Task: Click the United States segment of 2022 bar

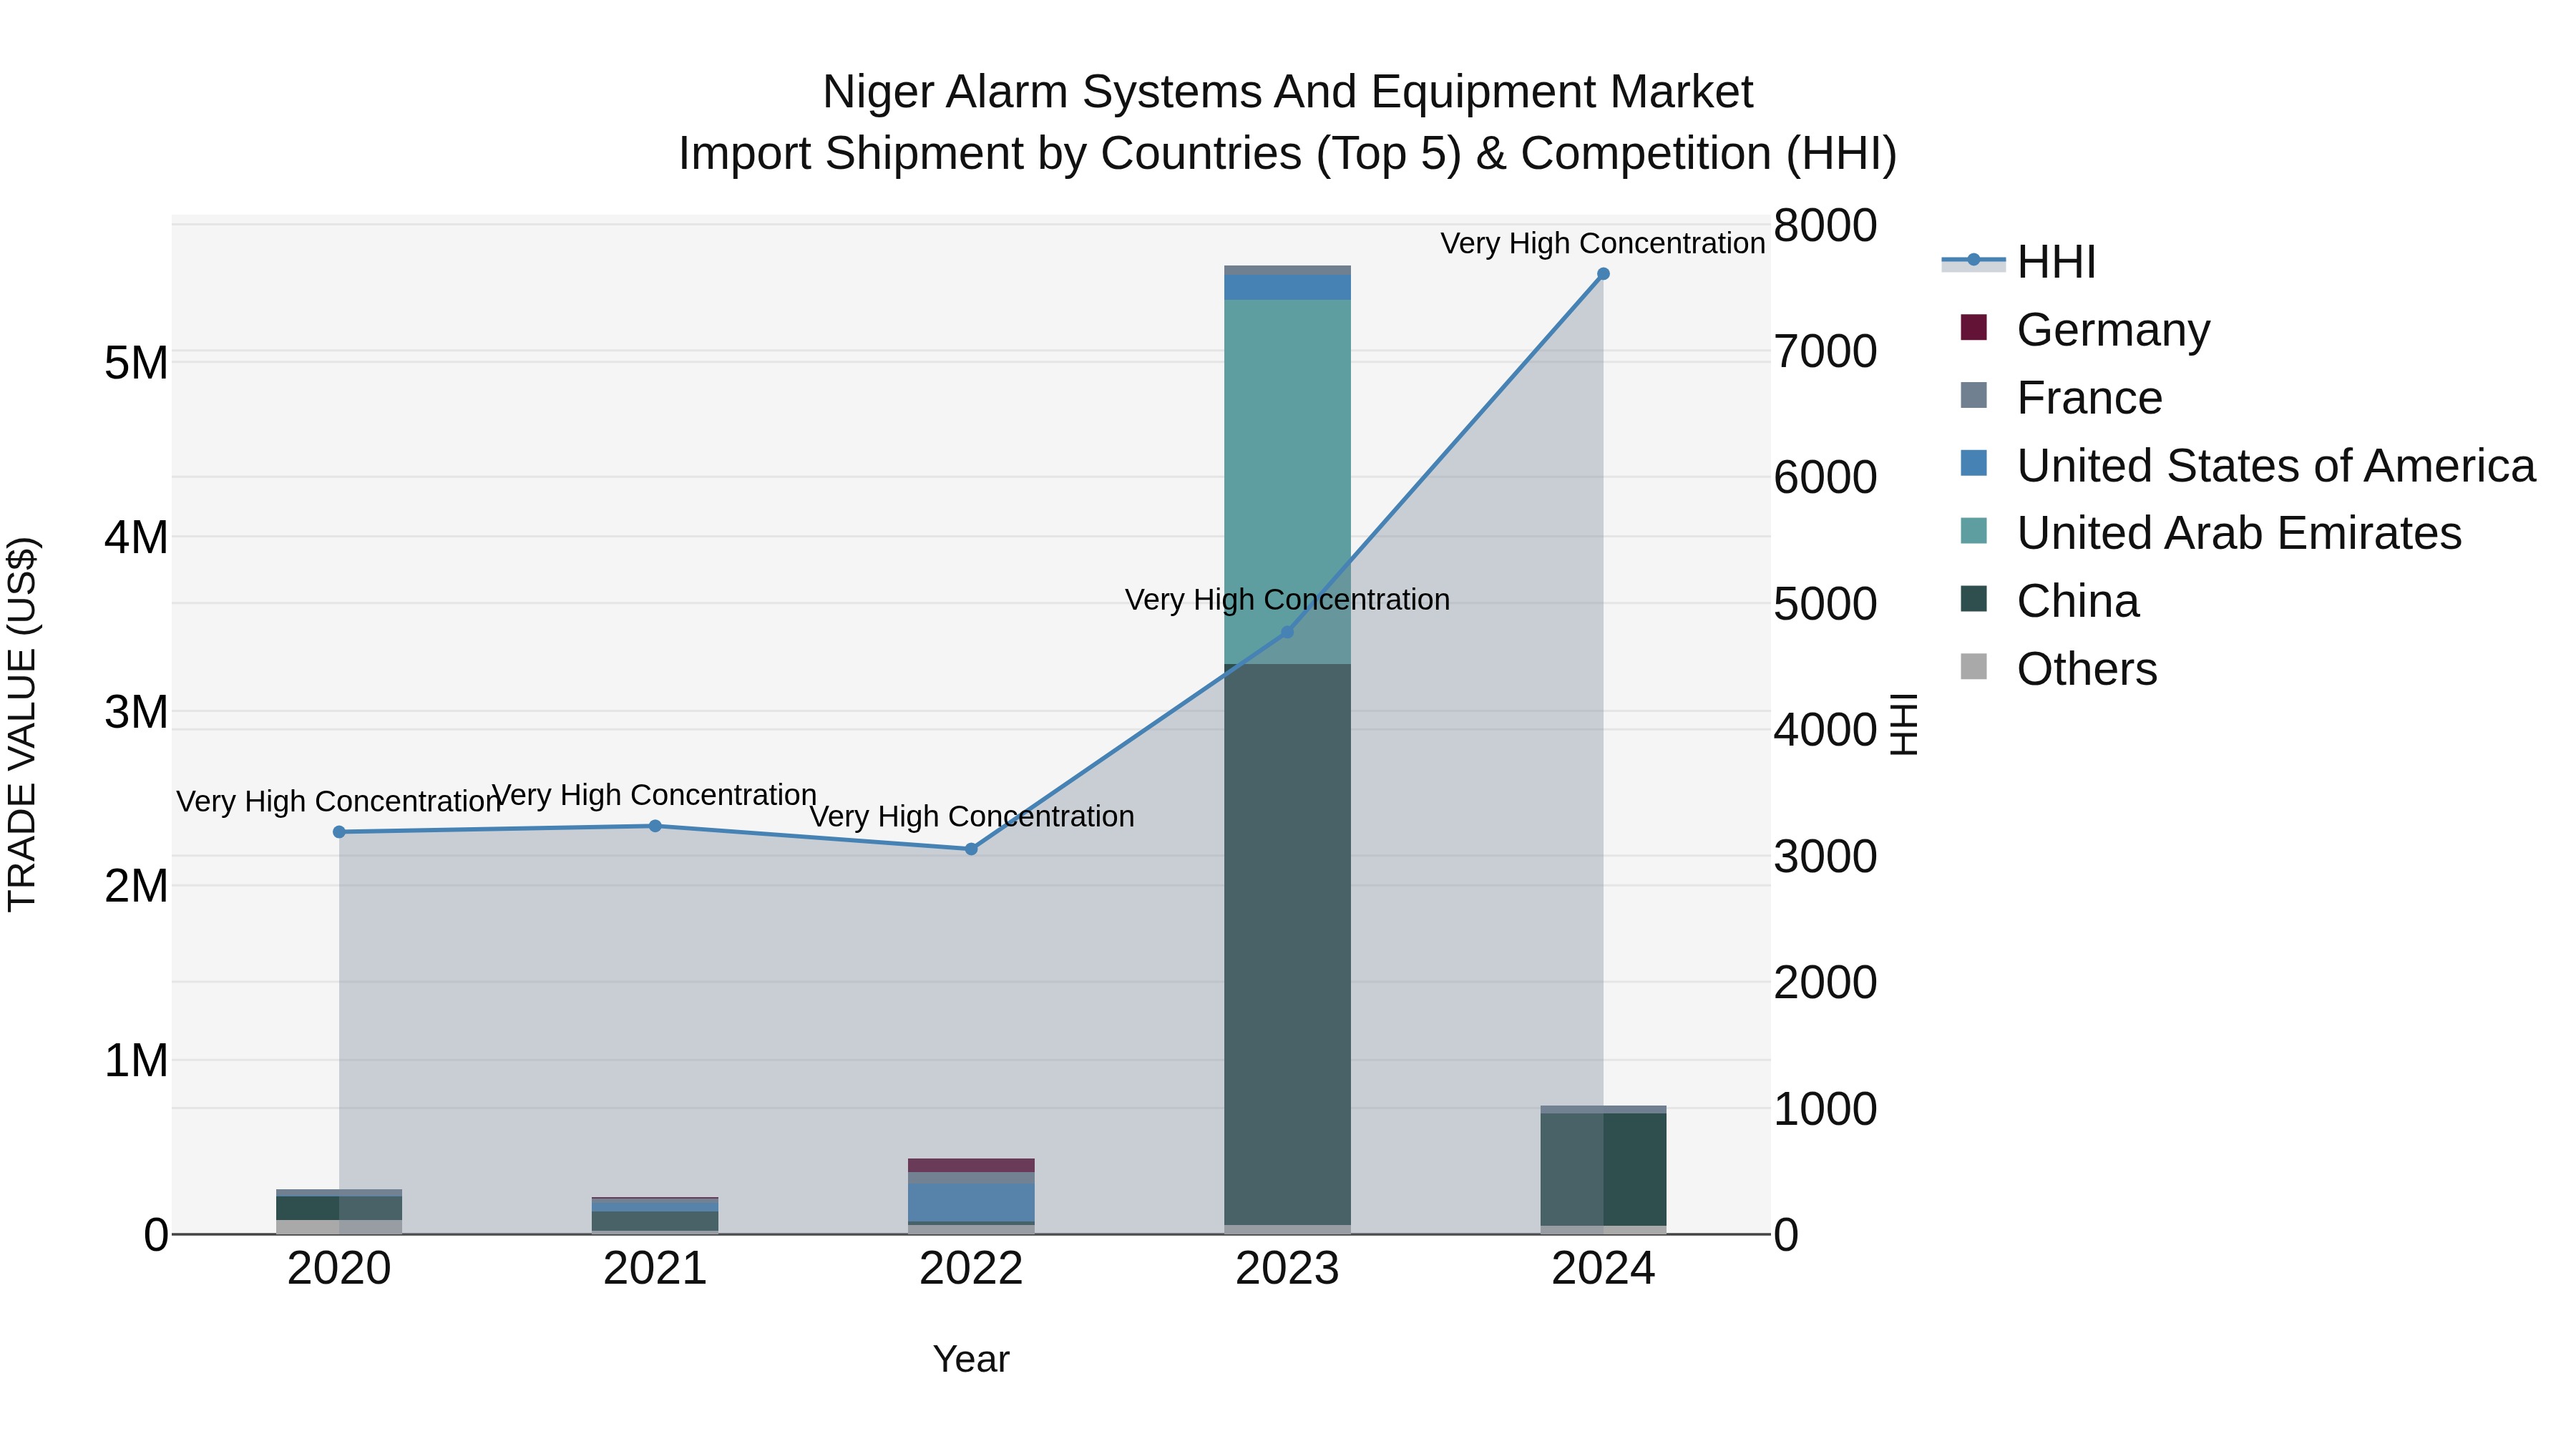Action: [x=971, y=1203]
